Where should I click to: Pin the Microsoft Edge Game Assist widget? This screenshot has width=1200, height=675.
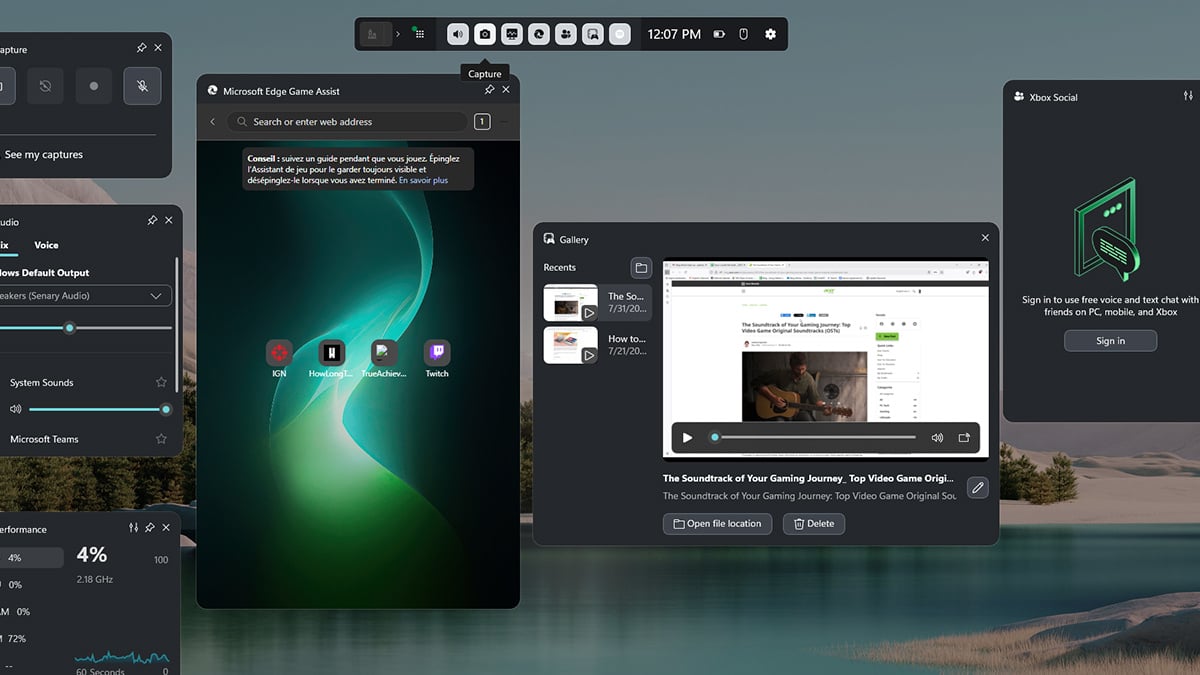tap(489, 89)
